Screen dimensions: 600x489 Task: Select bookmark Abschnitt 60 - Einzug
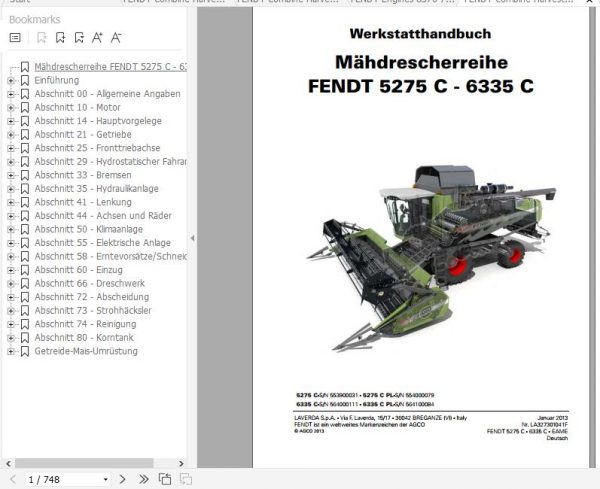[x=78, y=270]
